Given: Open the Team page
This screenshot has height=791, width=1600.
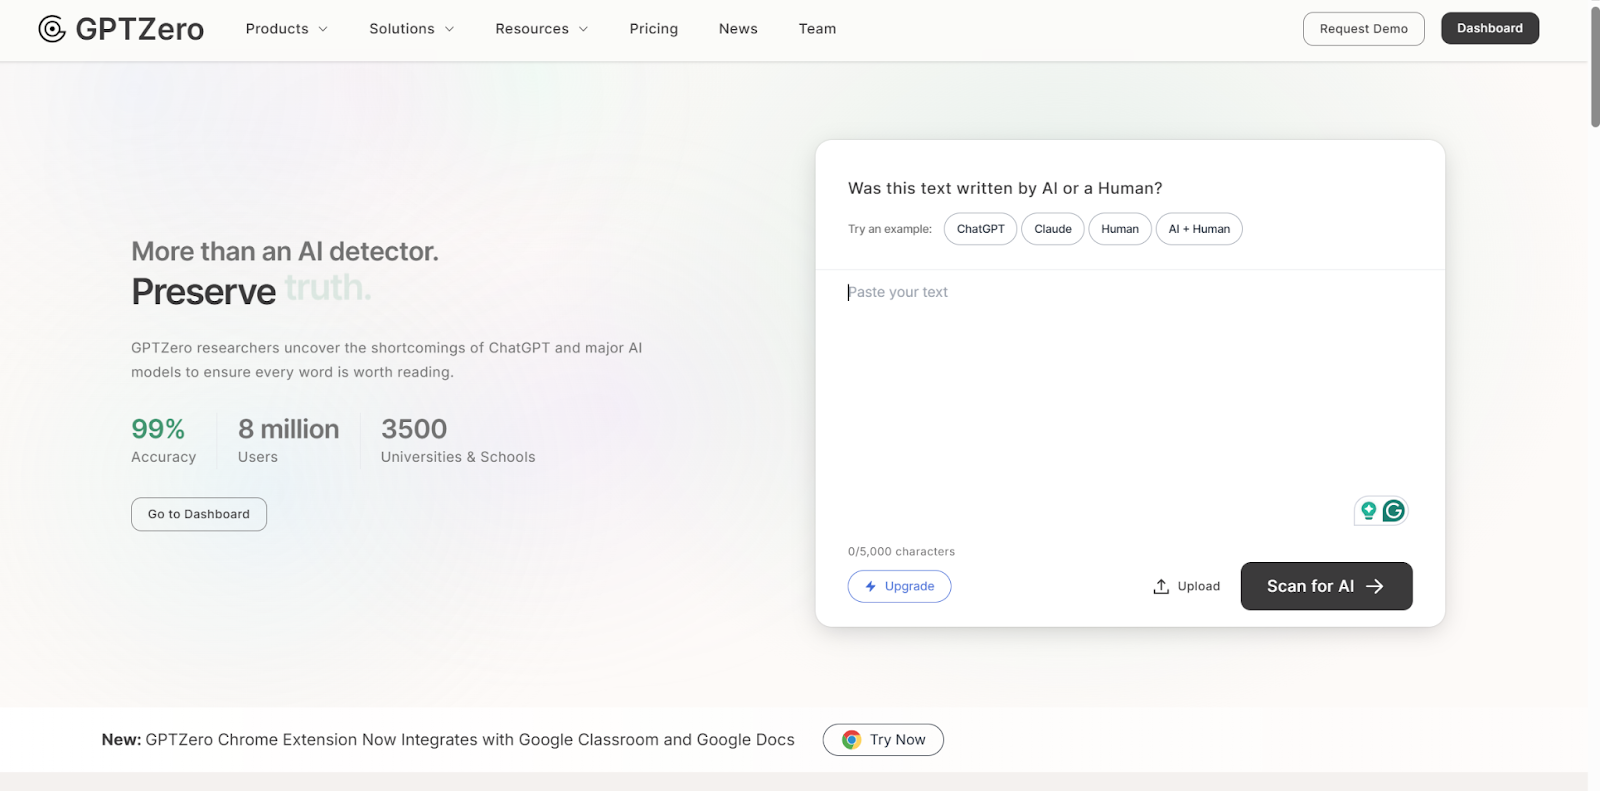Looking at the screenshot, I should [x=817, y=29].
